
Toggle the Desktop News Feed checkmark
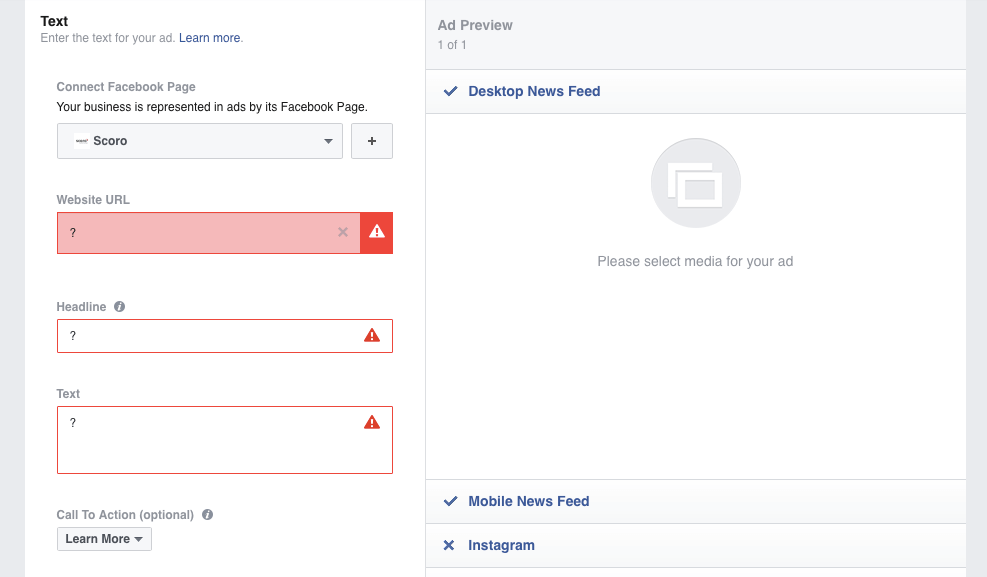(451, 91)
